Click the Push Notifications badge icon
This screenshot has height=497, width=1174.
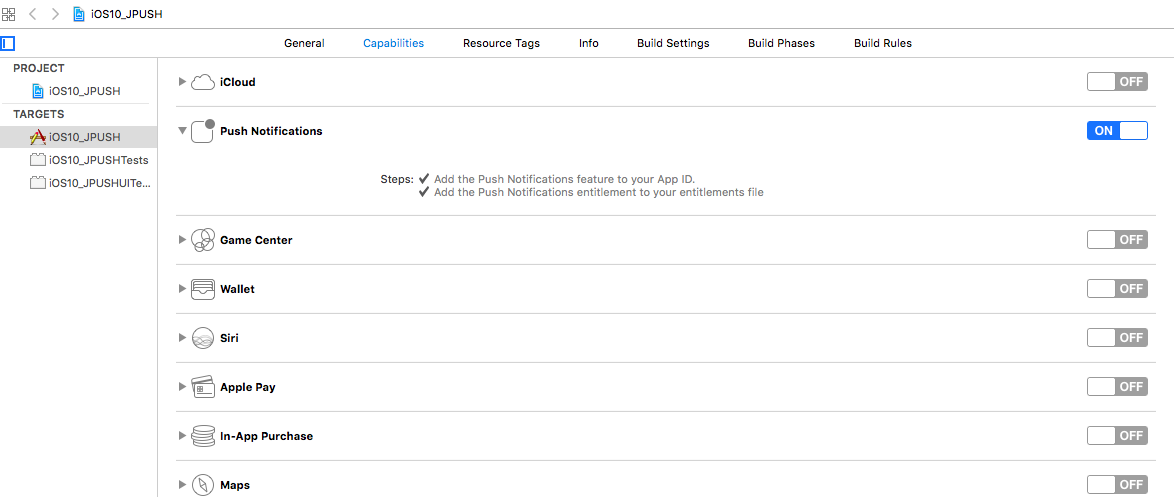(x=203, y=131)
